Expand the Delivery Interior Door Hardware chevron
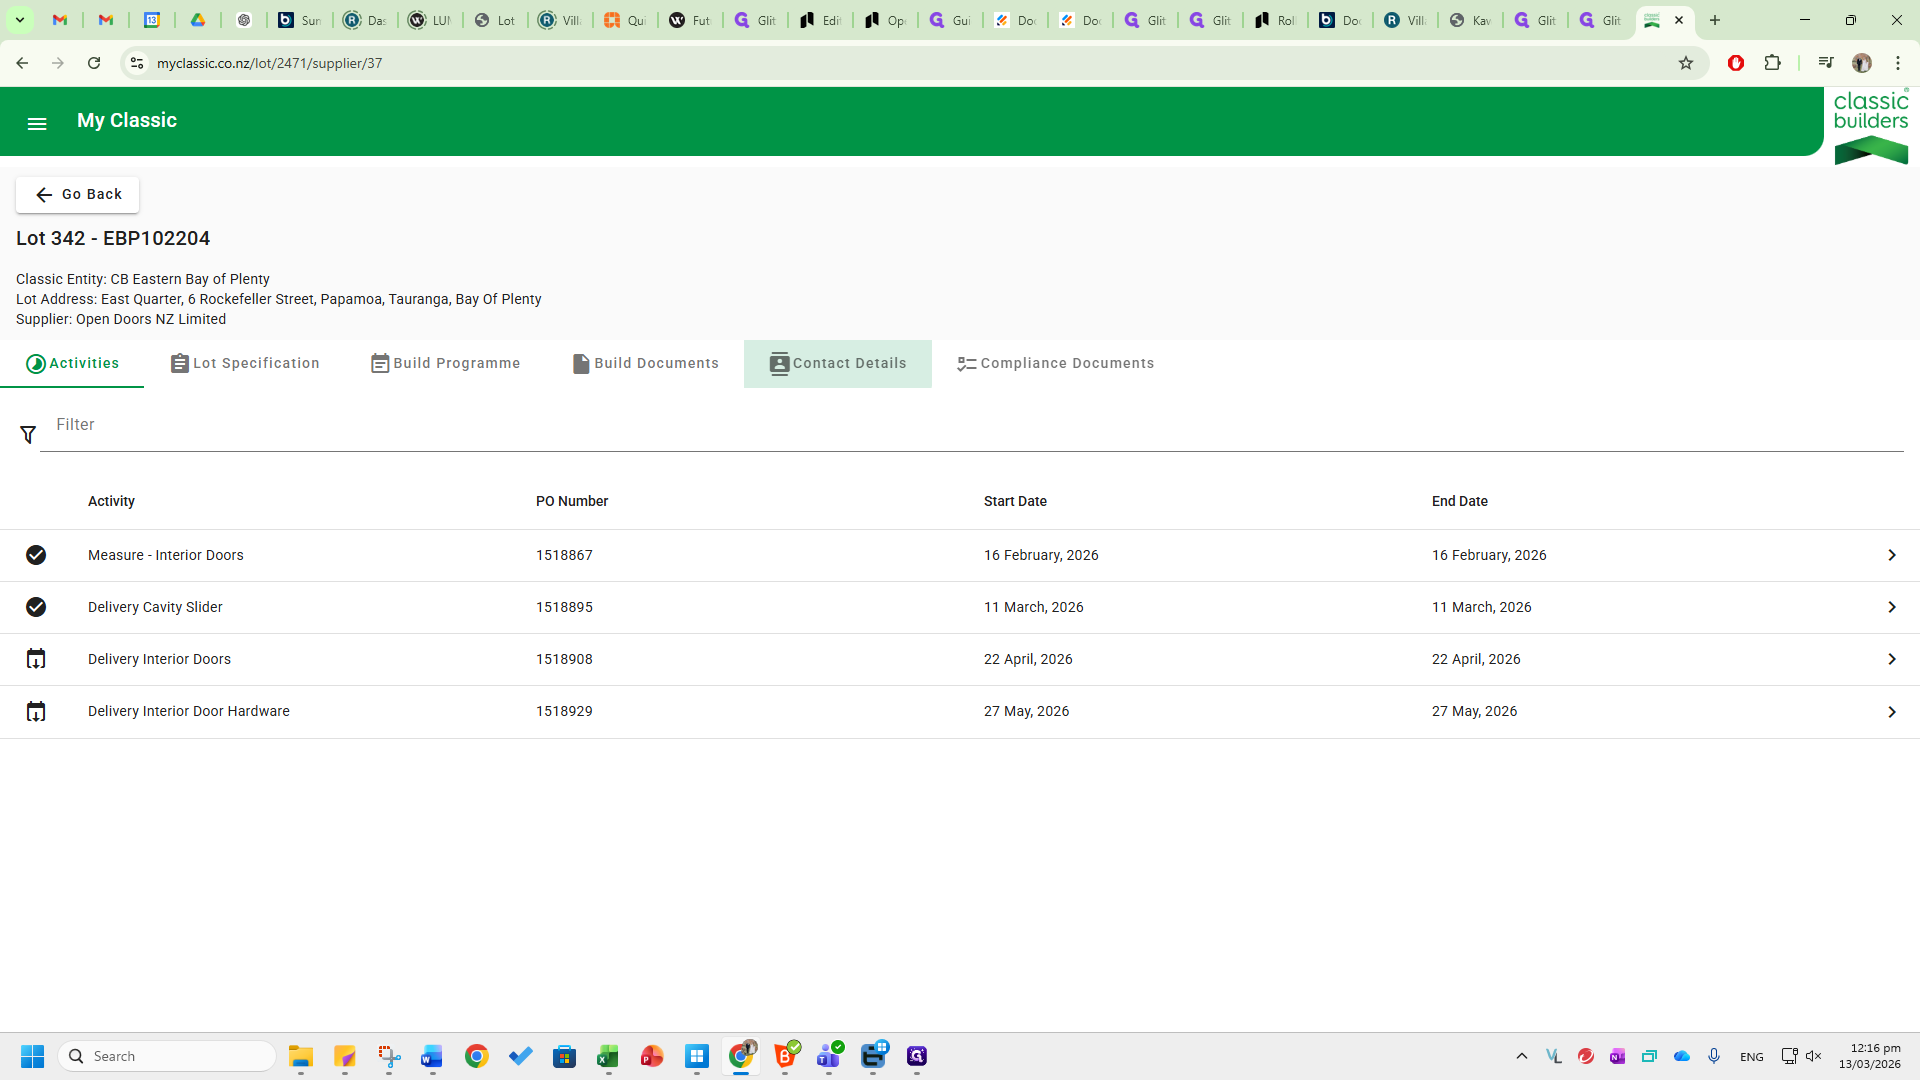This screenshot has width=1920, height=1080. [x=1891, y=712]
